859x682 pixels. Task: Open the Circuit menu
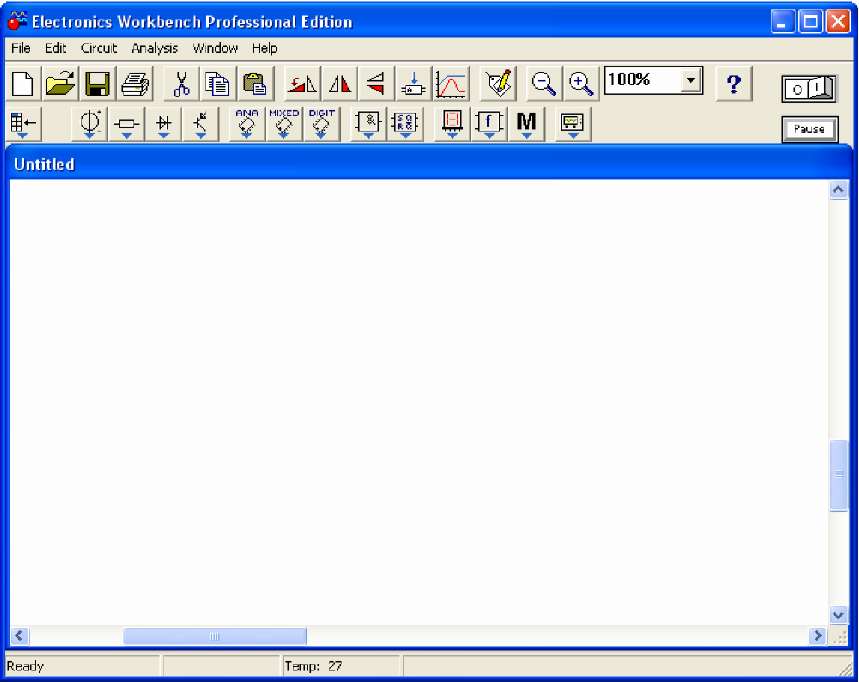[x=99, y=48]
